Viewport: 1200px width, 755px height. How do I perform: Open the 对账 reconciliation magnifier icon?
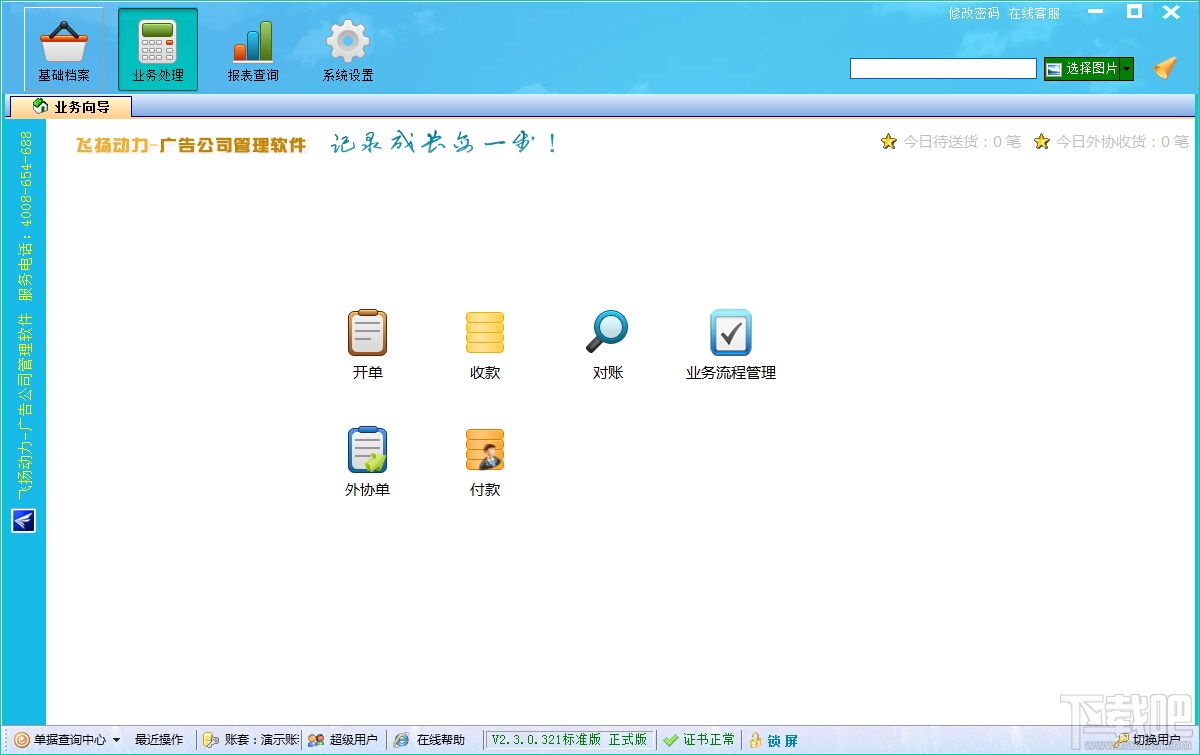607,333
